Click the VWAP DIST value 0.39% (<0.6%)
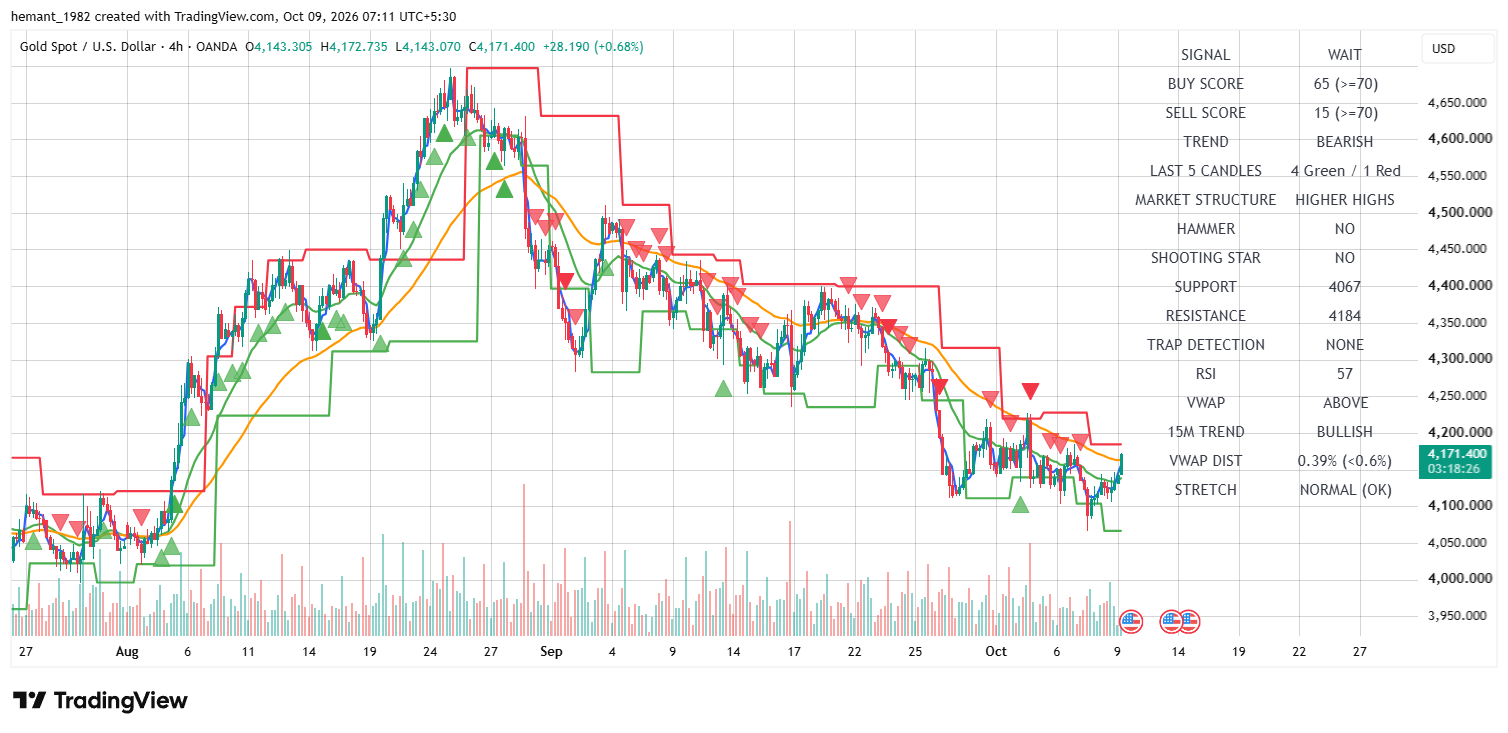1508x733 pixels. tap(1345, 461)
